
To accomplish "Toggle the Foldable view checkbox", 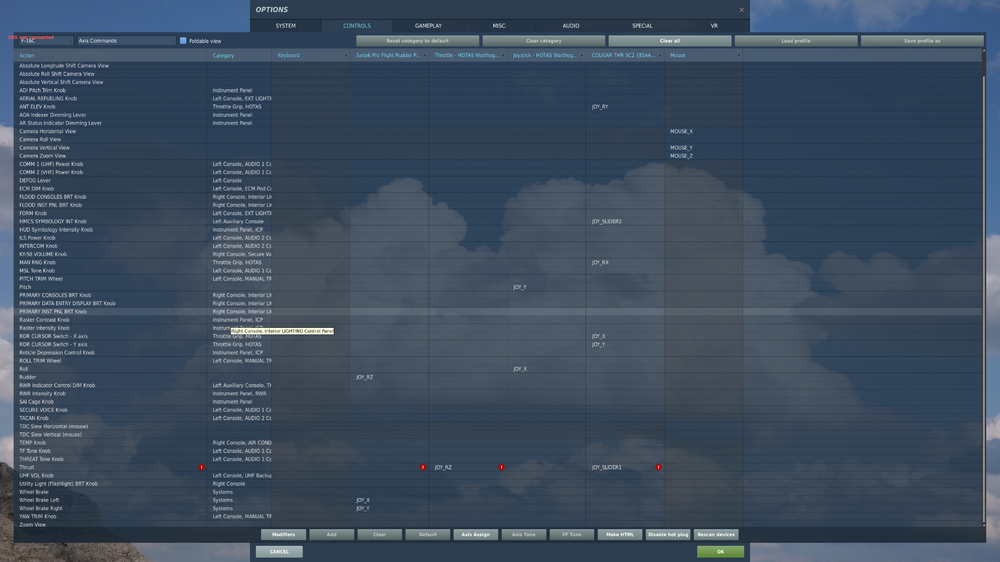I will coord(183,41).
